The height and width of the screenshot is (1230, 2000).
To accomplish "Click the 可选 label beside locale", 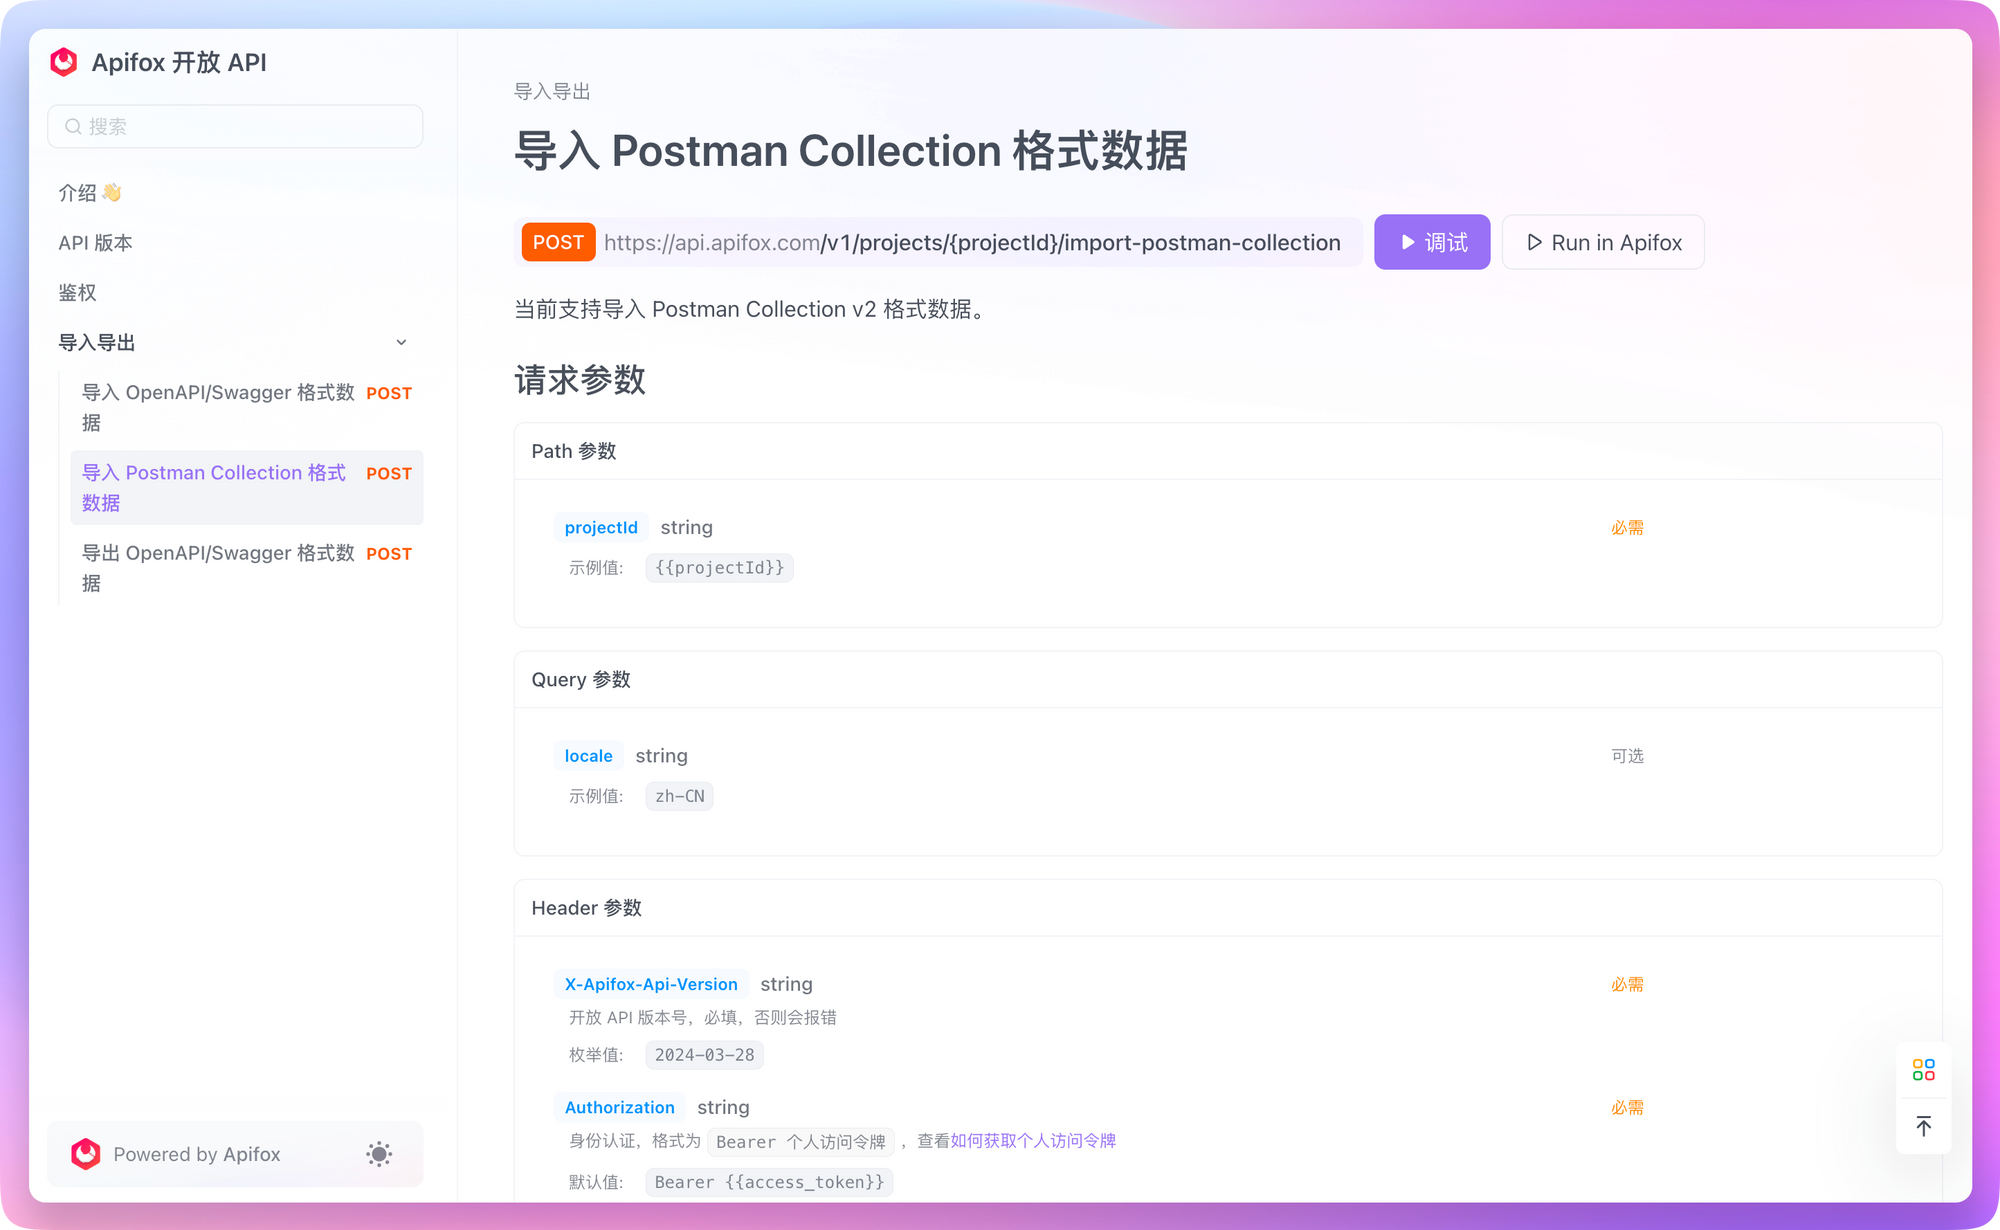I will coord(1627,756).
